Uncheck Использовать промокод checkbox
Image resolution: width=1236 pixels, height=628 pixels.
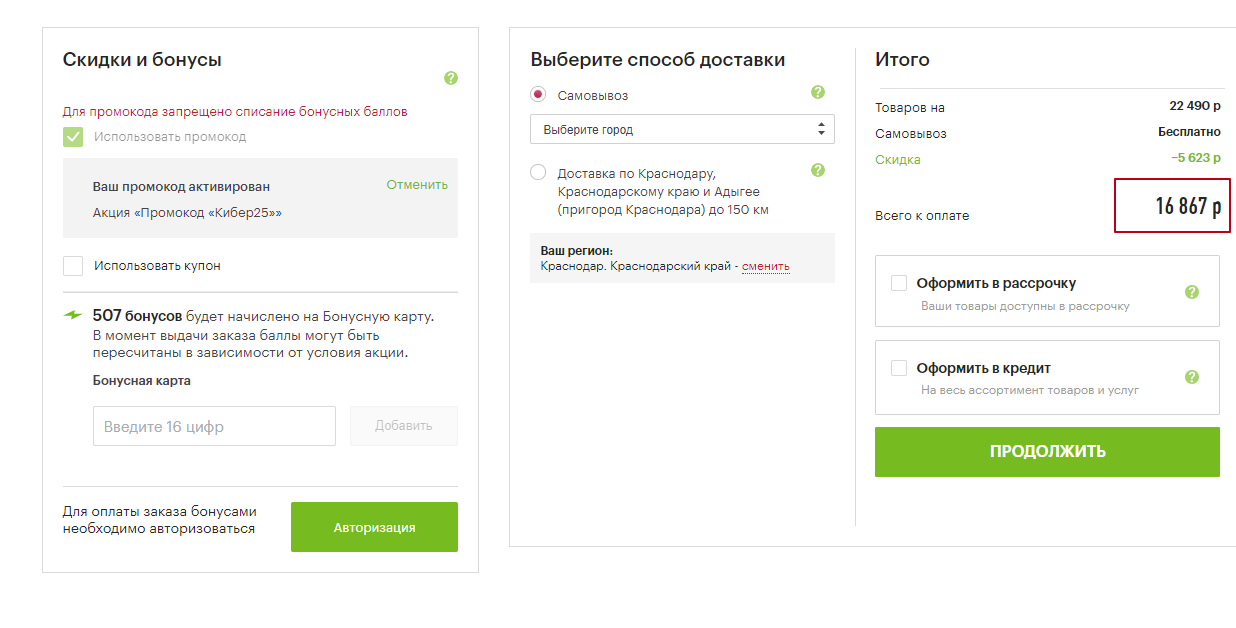pyautogui.click(x=73, y=137)
